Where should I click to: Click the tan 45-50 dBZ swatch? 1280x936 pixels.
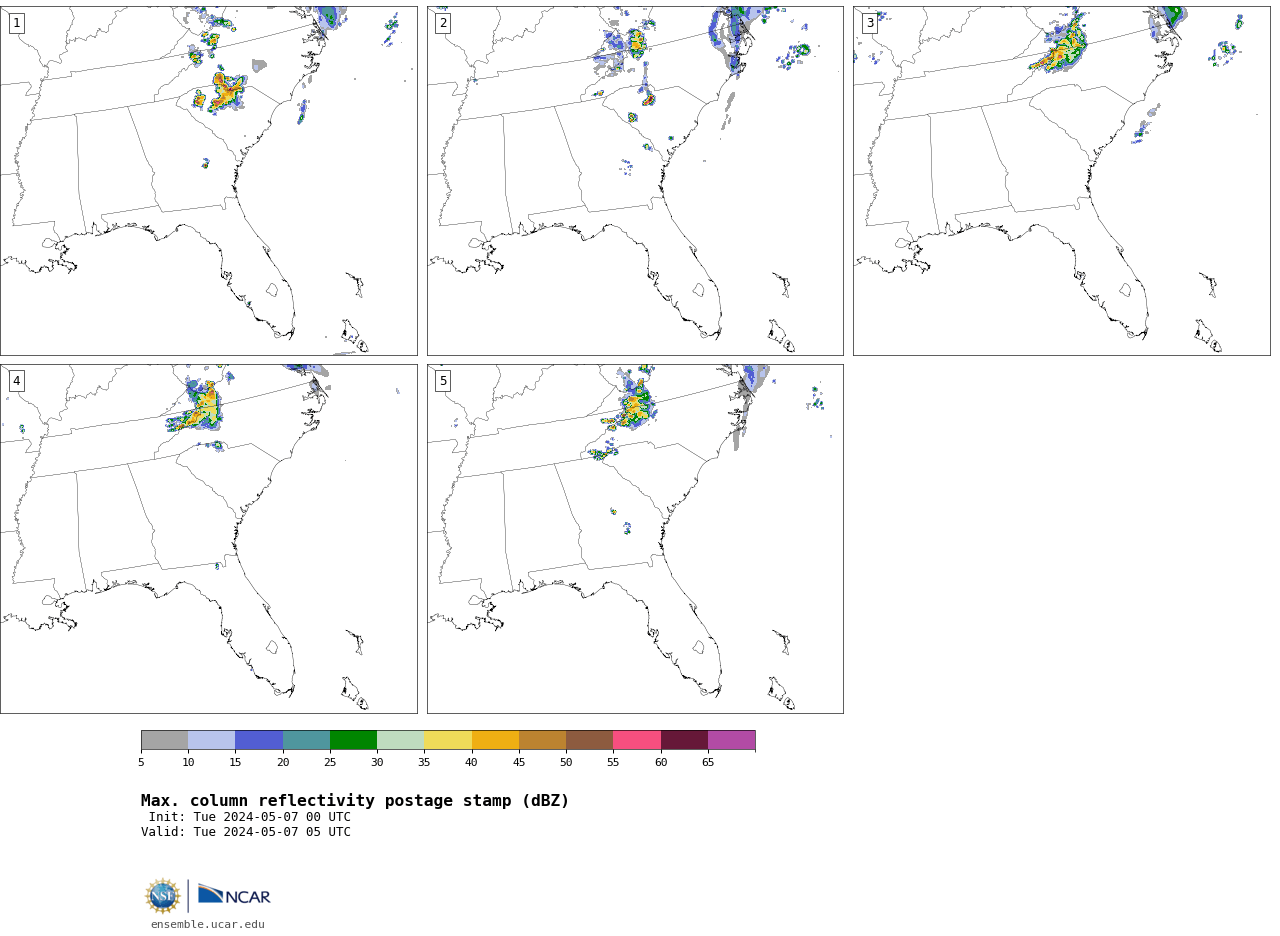(x=542, y=740)
